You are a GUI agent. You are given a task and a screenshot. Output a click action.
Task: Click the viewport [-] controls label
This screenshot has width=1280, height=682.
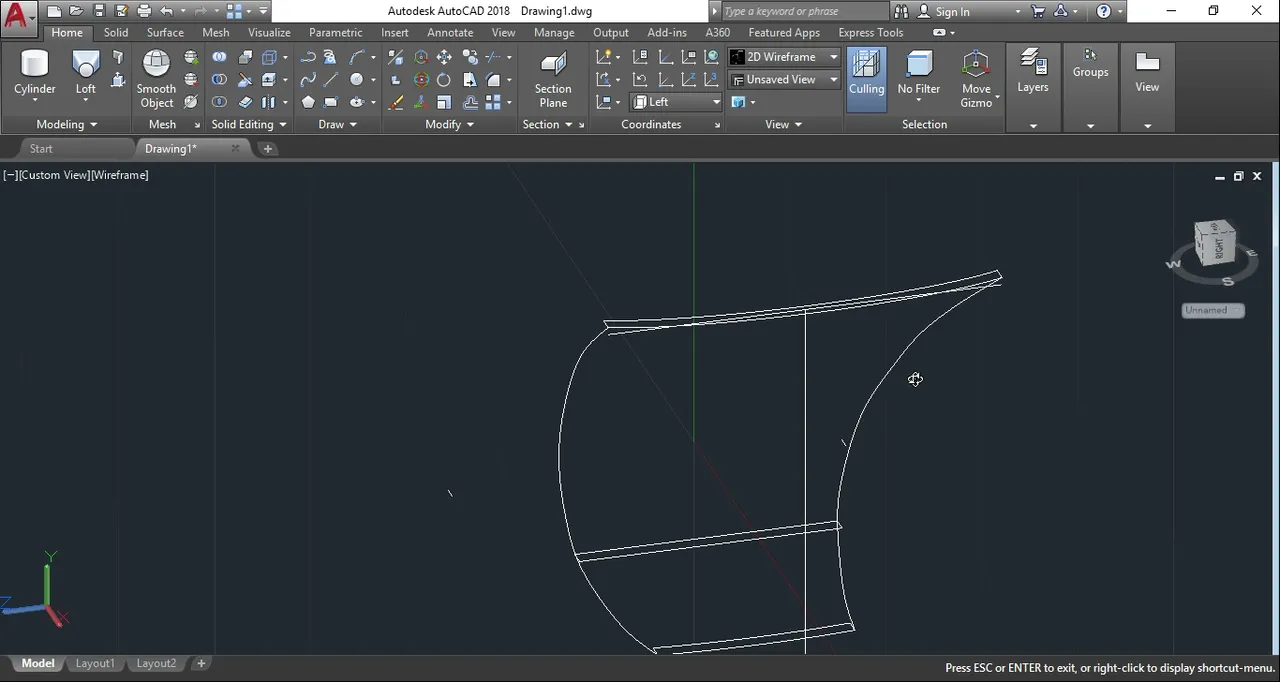(10, 175)
